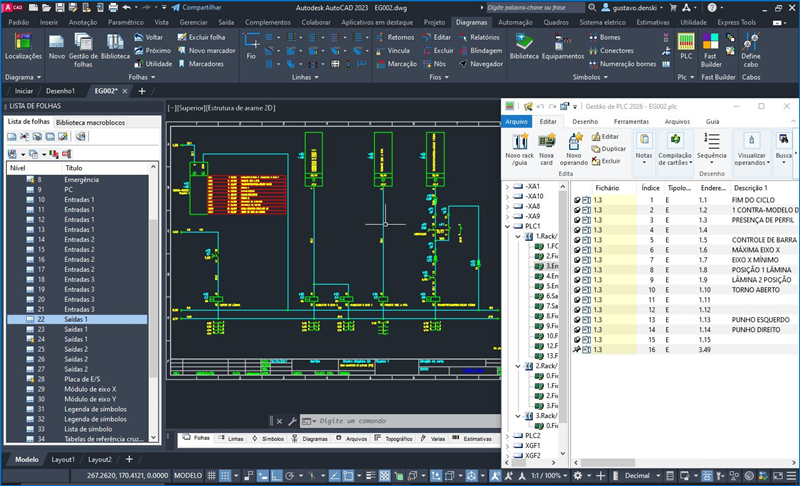Toggle MODELO space button in status bar
Screen dimensions: 800x486
187,476
